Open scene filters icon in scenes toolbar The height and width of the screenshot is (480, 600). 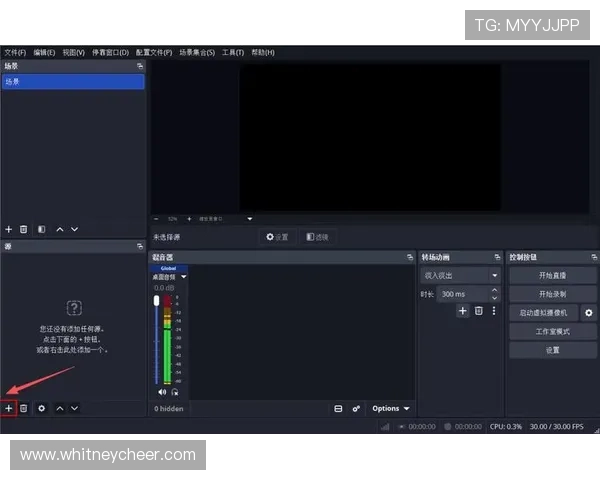coord(41,229)
